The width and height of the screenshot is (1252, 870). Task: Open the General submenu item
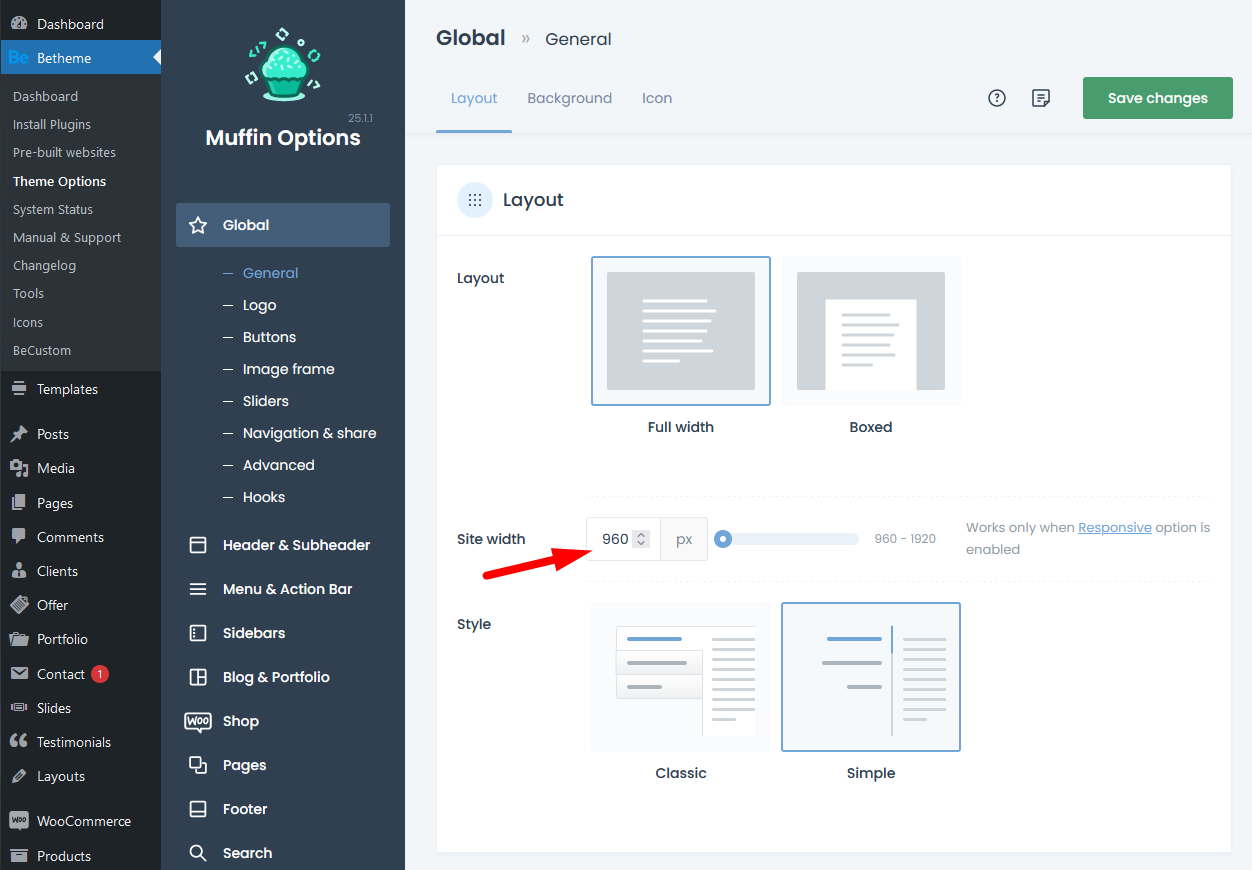pyautogui.click(x=271, y=273)
